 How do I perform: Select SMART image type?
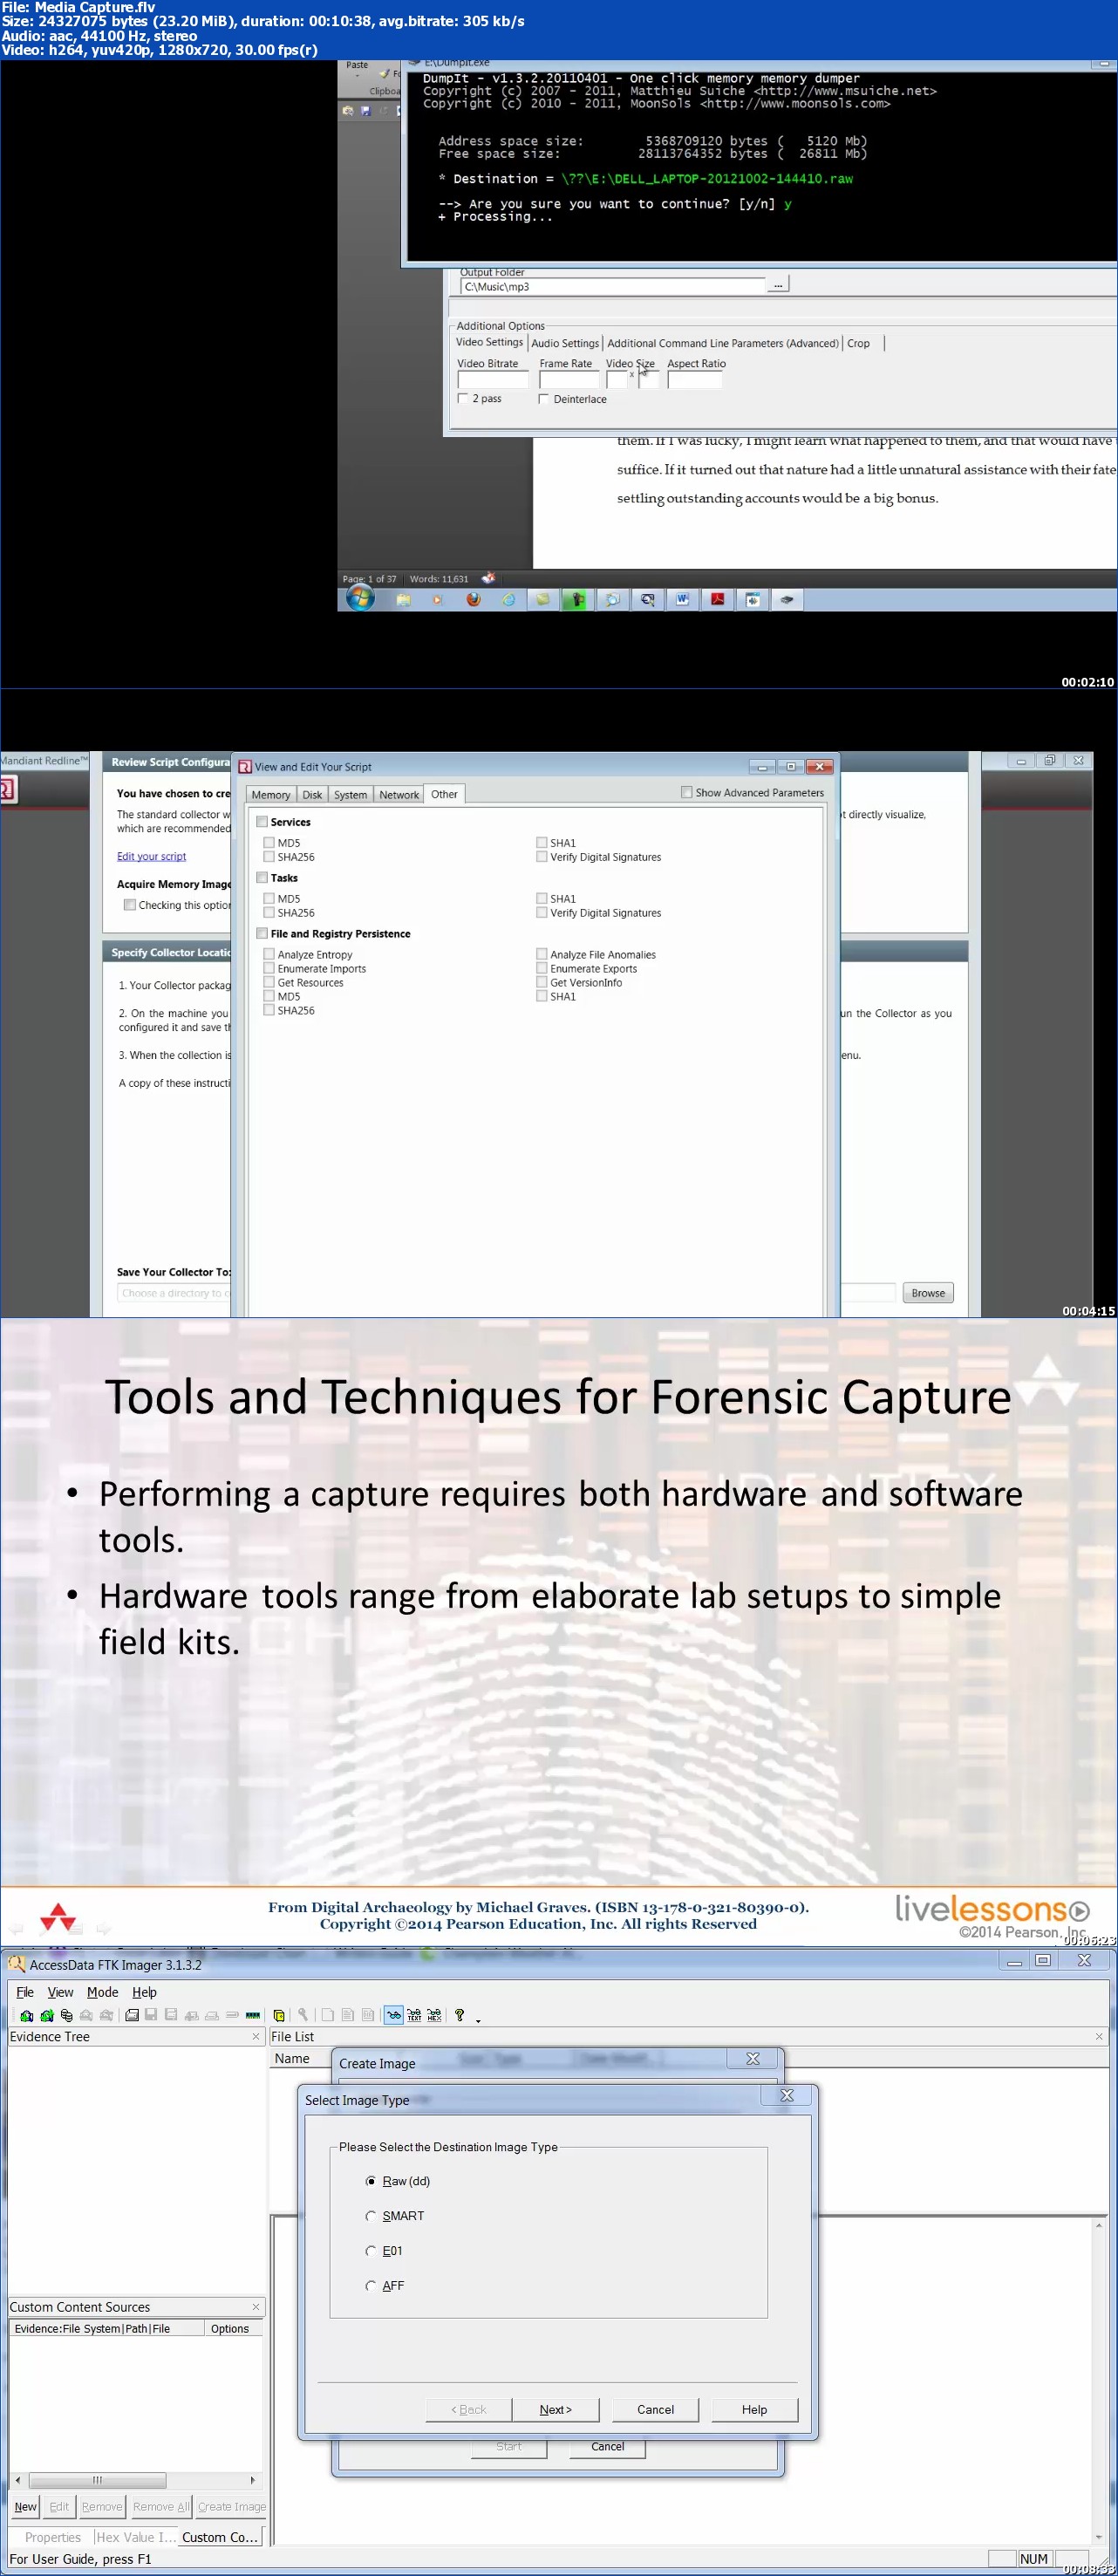[370, 2216]
